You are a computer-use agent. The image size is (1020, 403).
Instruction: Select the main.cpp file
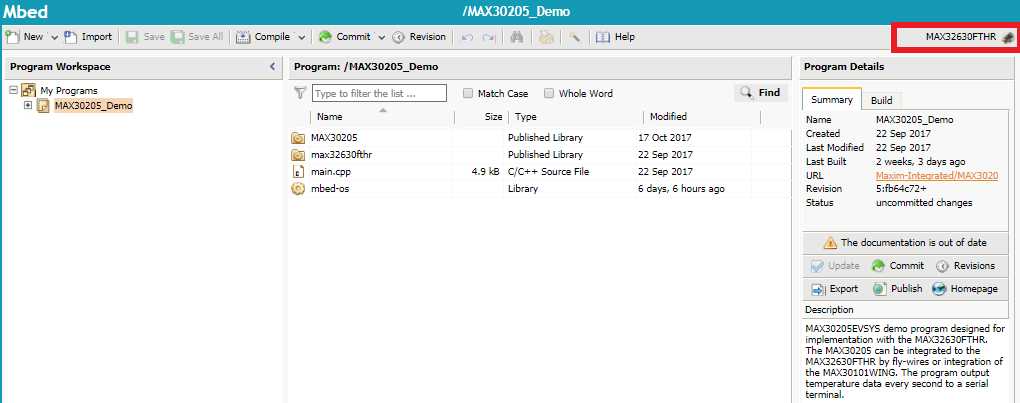(x=539, y=172)
